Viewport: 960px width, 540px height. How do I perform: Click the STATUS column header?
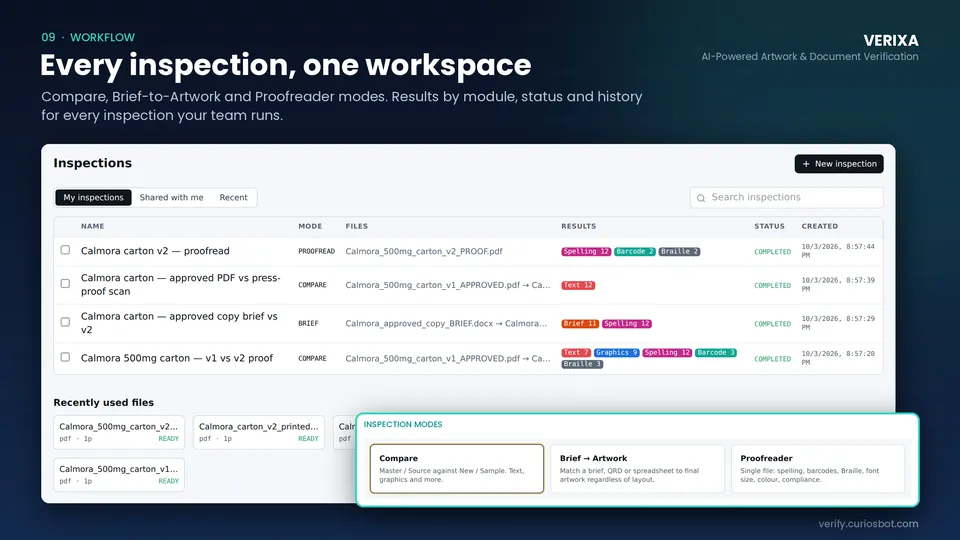[x=769, y=226]
